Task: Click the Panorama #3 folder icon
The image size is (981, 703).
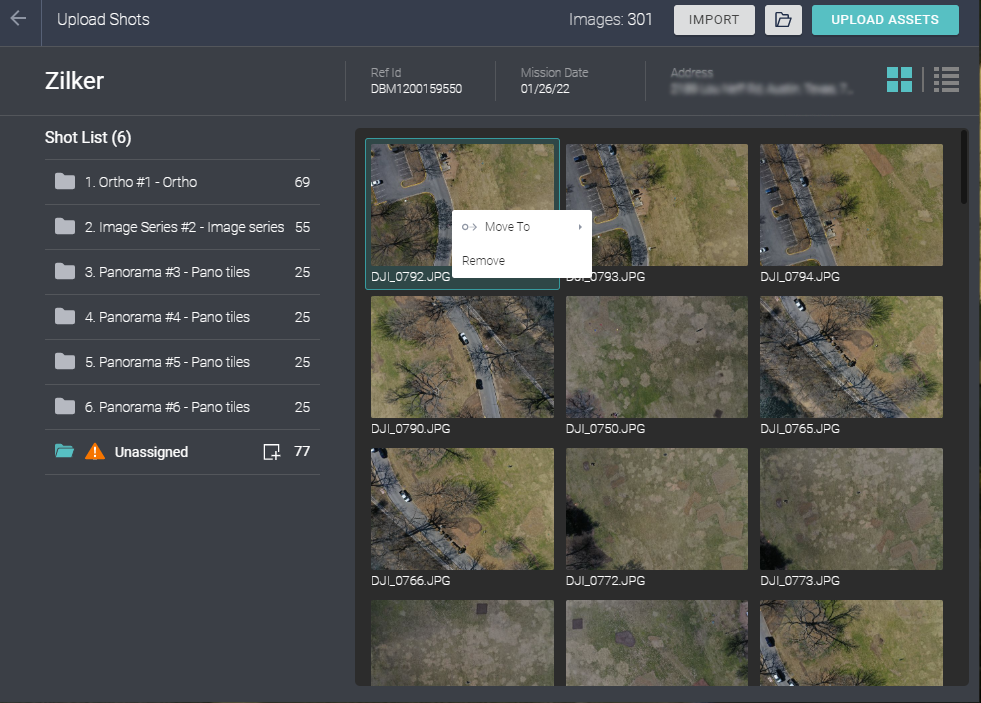Action: click(64, 272)
